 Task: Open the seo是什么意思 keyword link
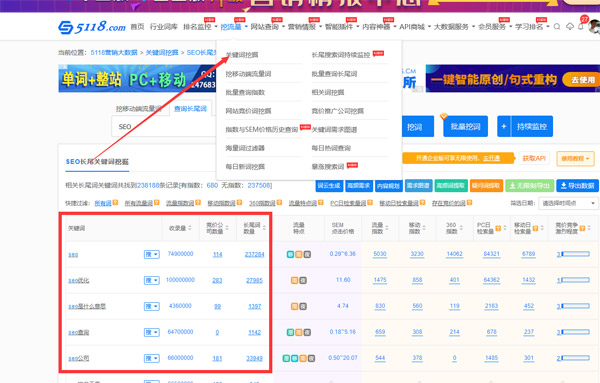coord(87,306)
